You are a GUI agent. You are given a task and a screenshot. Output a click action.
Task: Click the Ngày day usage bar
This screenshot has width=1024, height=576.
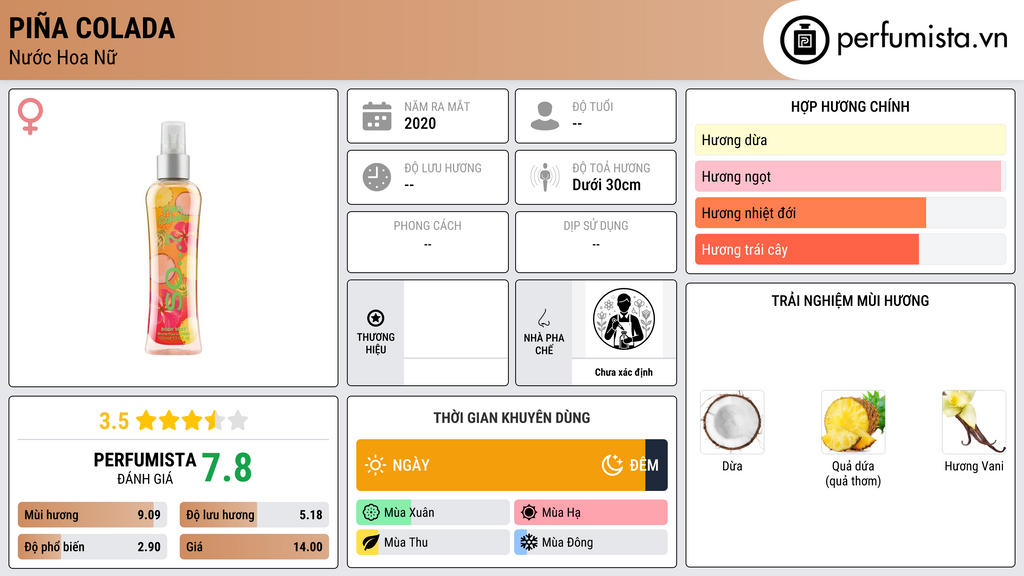point(501,465)
